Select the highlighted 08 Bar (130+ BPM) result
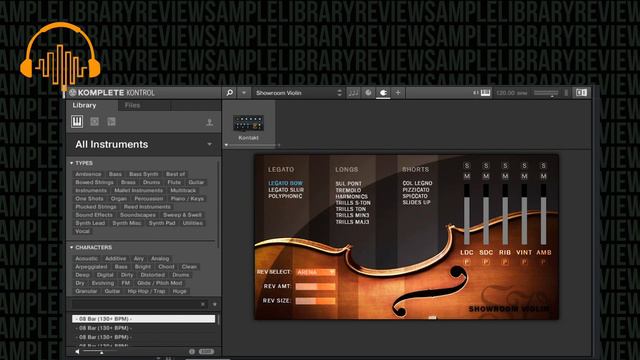This screenshot has height=360, width=640. [x=143, y=319]
